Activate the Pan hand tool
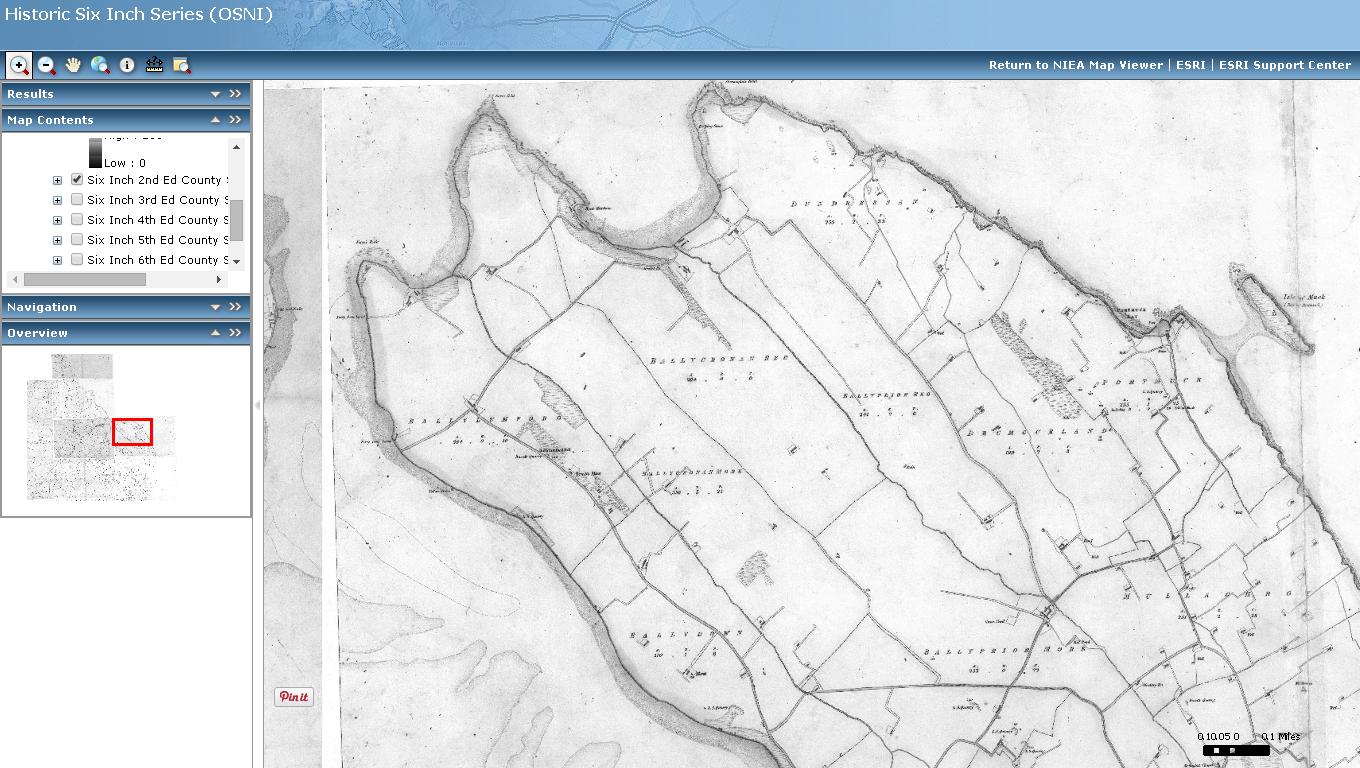Image resolution: width=1360 pixels, height=768 pixels. coord(72,64)
